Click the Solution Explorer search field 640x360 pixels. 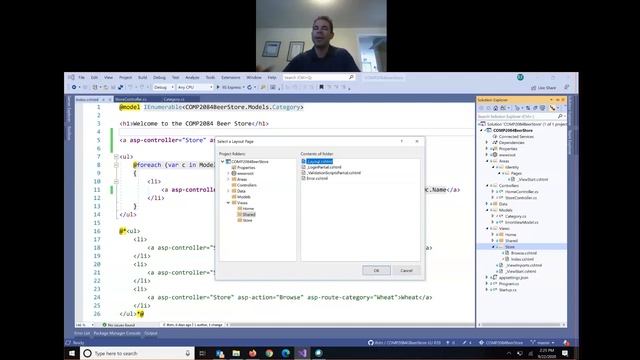coord(521,116)
